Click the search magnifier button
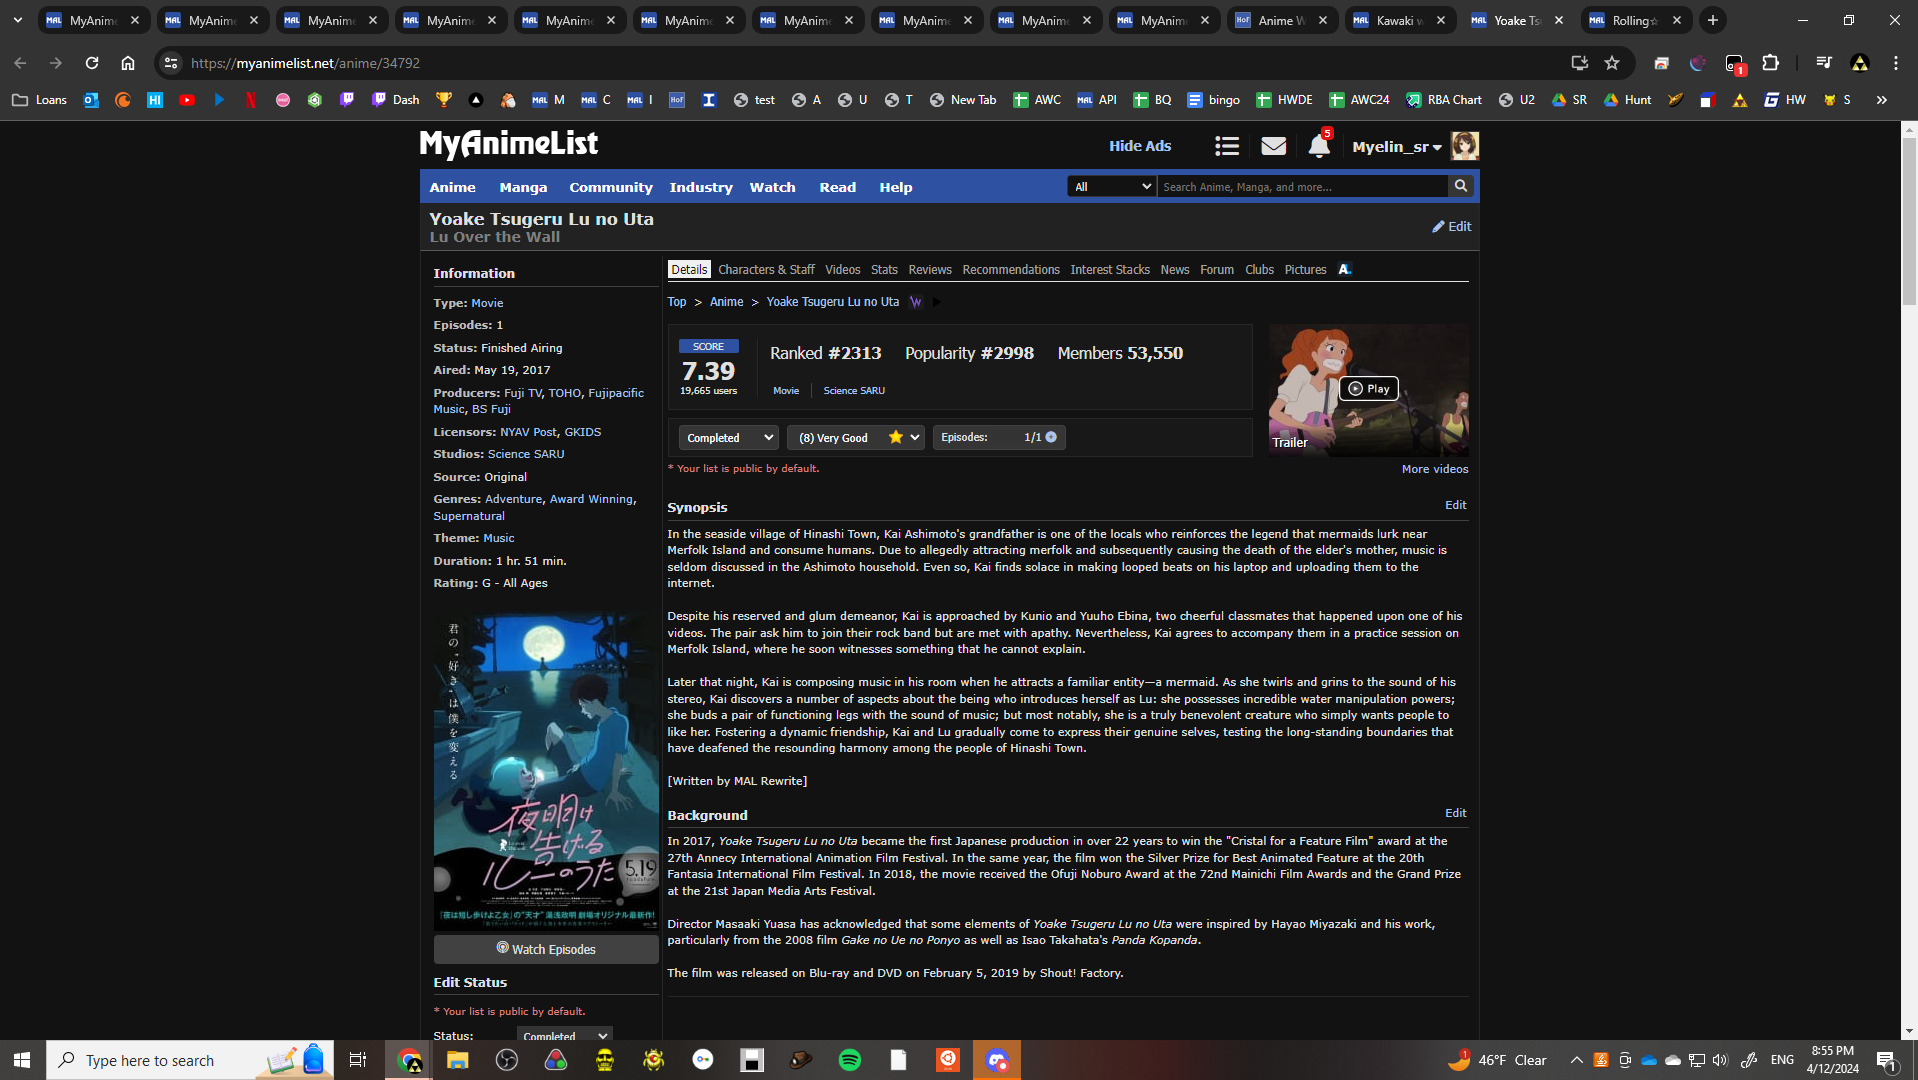Image resolution: width=1918 pixels, height=1080 pixels. [1461, 186]
